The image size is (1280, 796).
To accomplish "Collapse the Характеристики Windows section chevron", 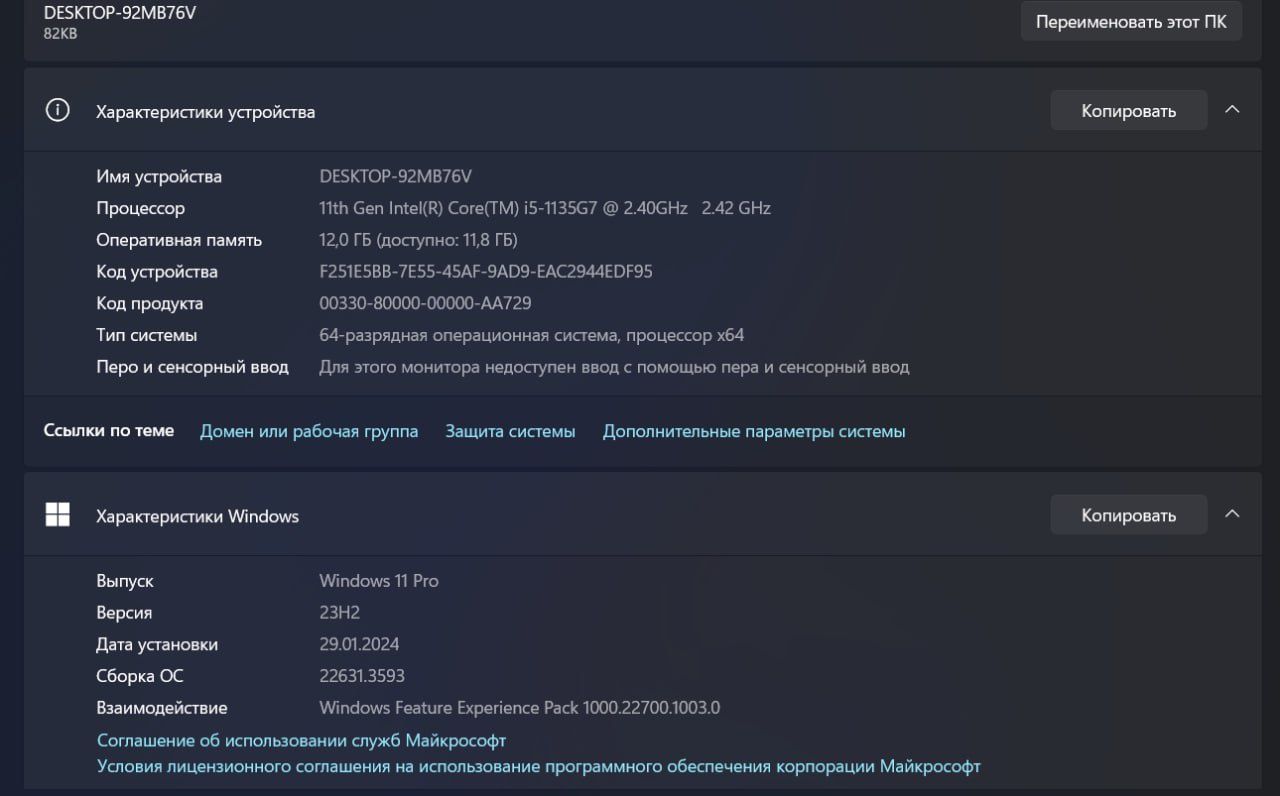I will click(x=1232, y=514).
